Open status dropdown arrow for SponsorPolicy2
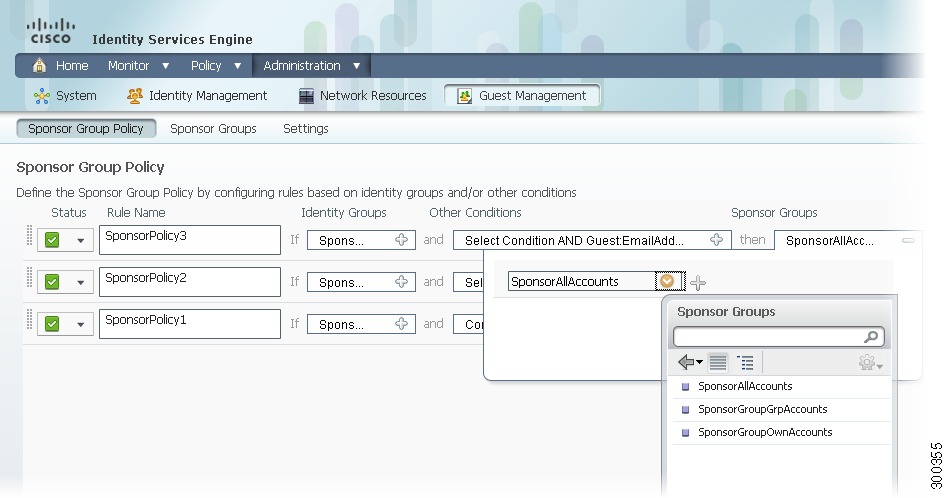 pyautogui.click(x=80, y=283)
